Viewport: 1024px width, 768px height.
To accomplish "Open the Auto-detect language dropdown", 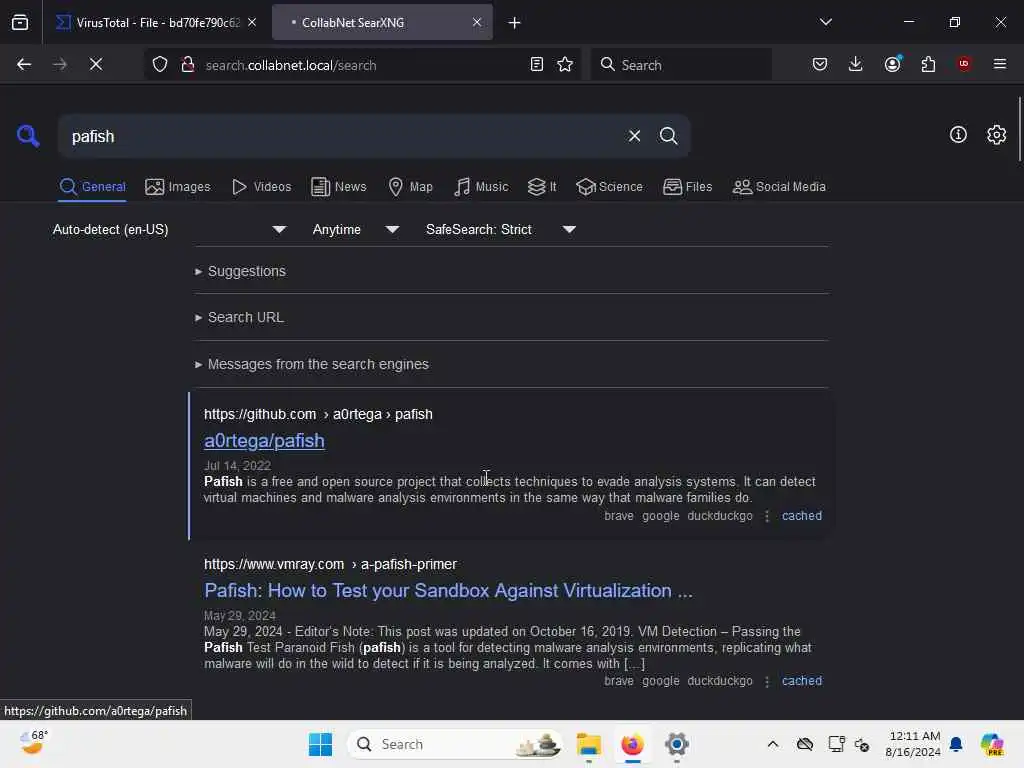I will (169, 229).
